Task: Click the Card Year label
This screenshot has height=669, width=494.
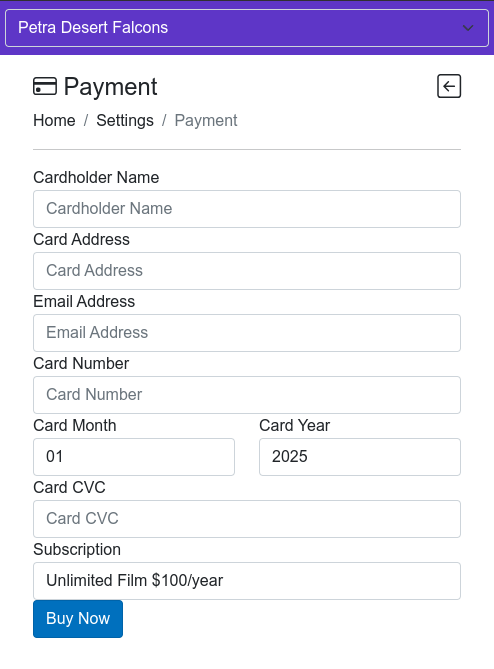Action: 294,425
